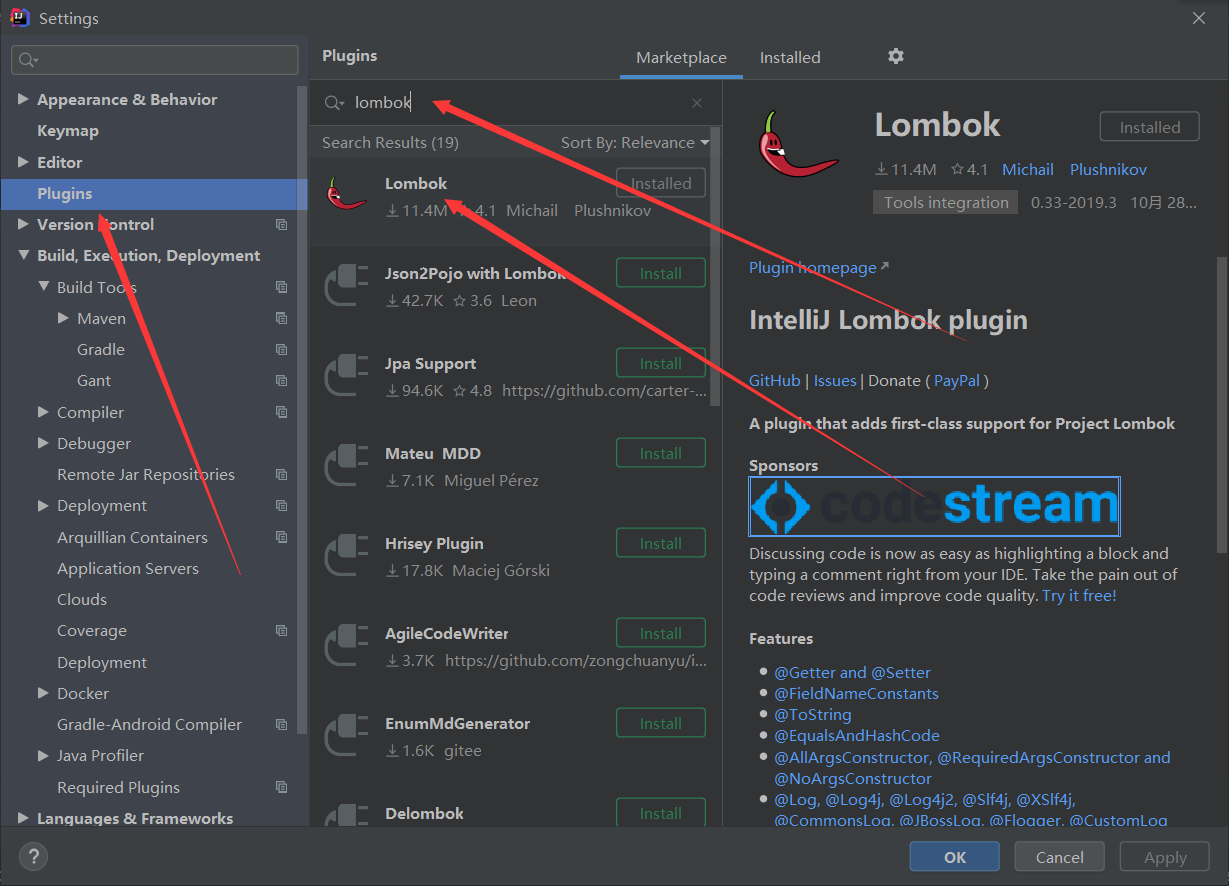Click the IntelliJ icon in title bar
The height and width of the screenshot is (886, 1229).
pos(19,18)
